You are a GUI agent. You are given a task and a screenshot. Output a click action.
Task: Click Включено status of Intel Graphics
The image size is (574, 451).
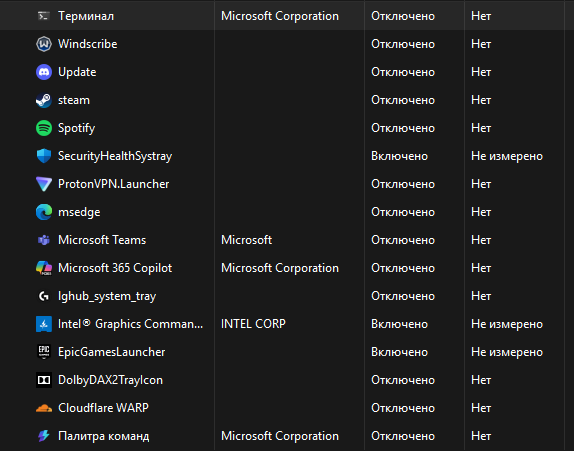click(399, 324)
